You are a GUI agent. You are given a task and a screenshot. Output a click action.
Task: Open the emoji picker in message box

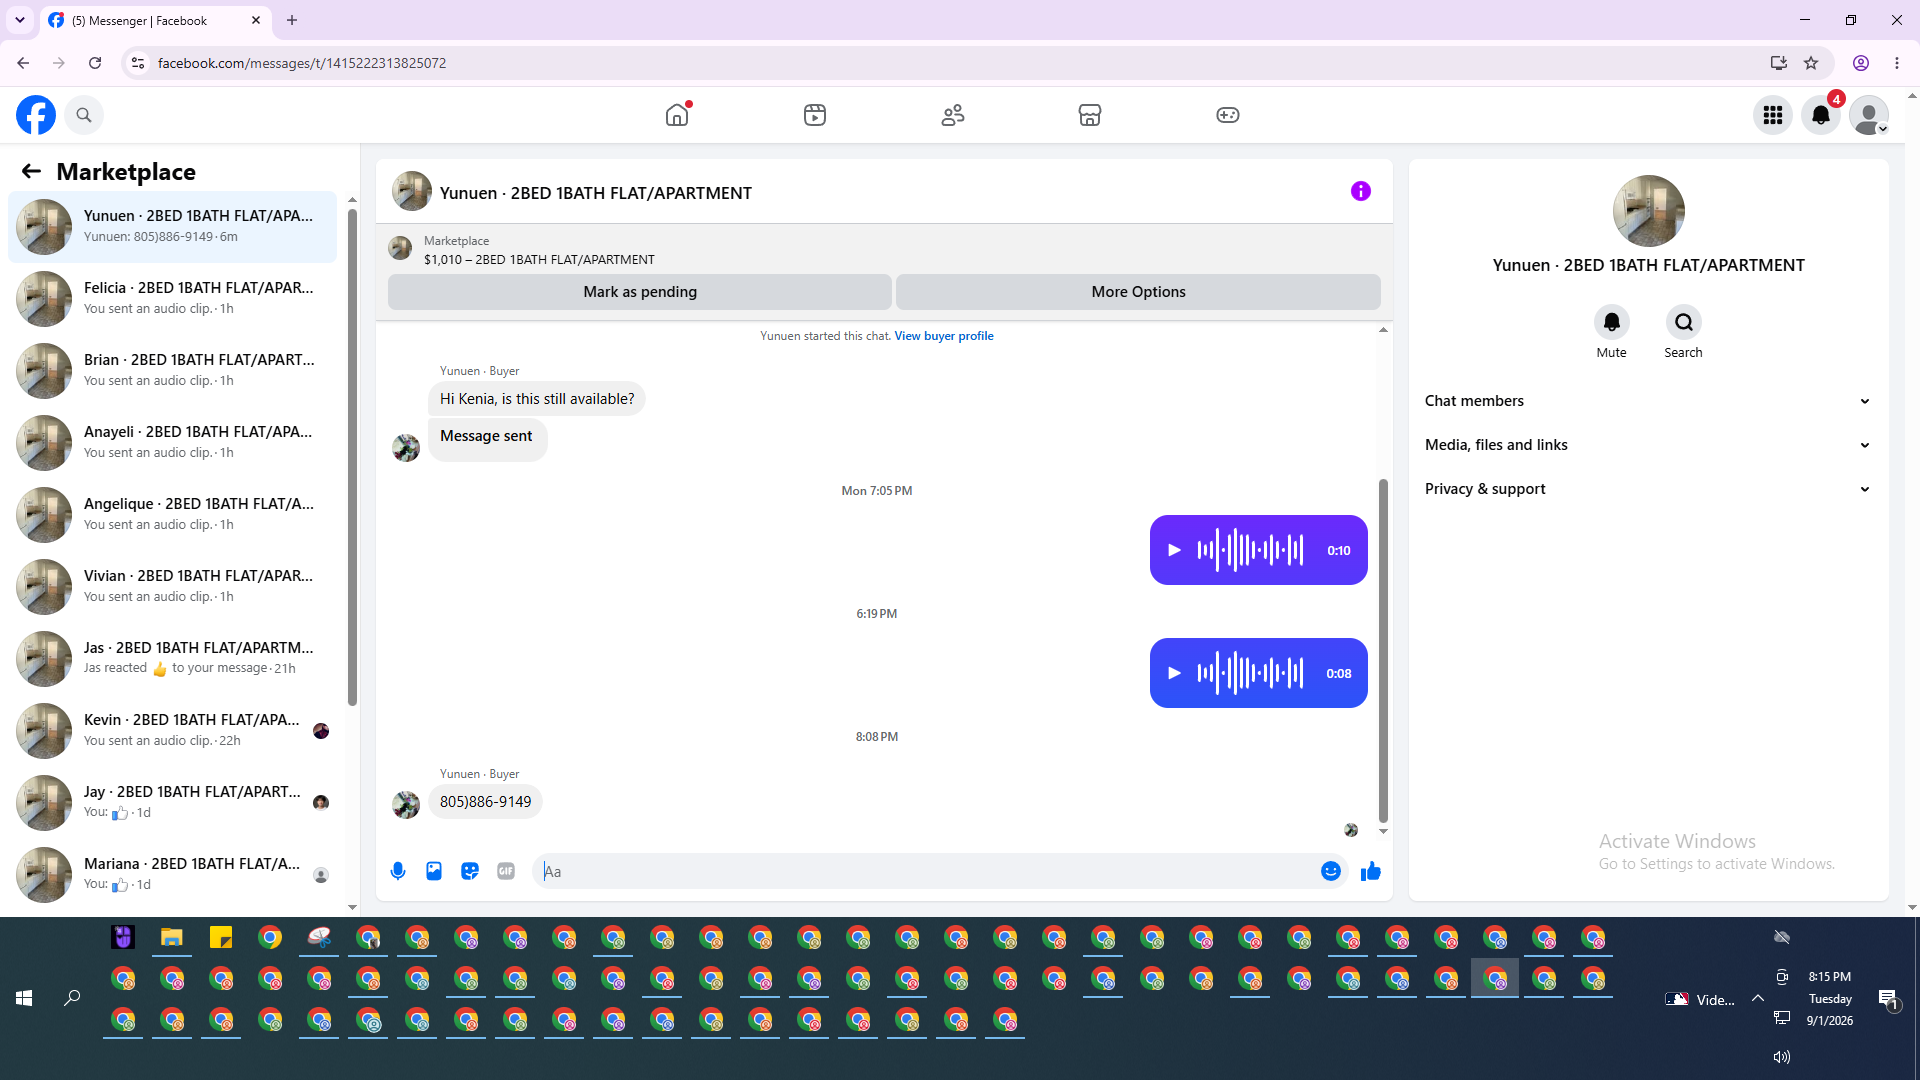pos(1330,871)
